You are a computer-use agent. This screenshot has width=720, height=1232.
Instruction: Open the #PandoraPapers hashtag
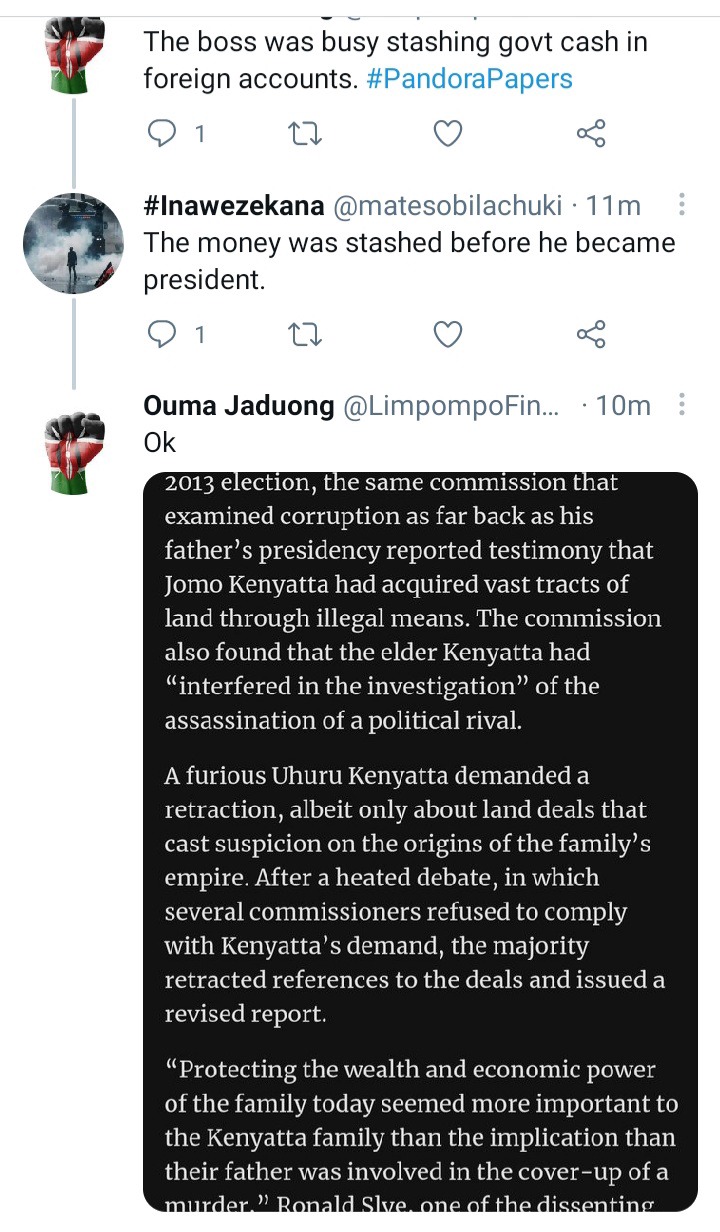coord(470,79)
